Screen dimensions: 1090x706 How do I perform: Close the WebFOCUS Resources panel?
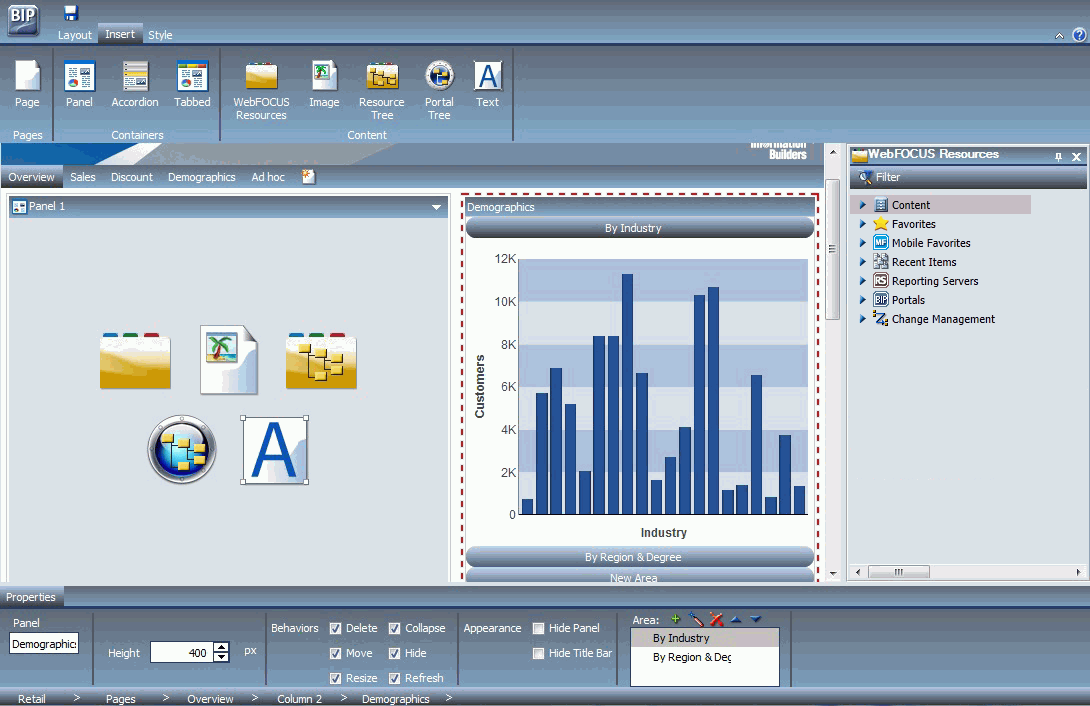coord(1076,157)
